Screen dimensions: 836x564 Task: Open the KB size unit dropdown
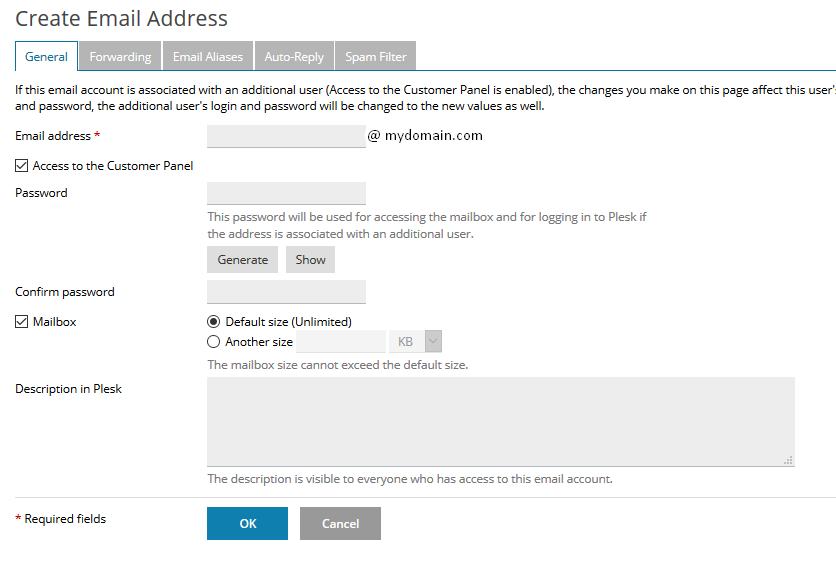click(415, 342)
